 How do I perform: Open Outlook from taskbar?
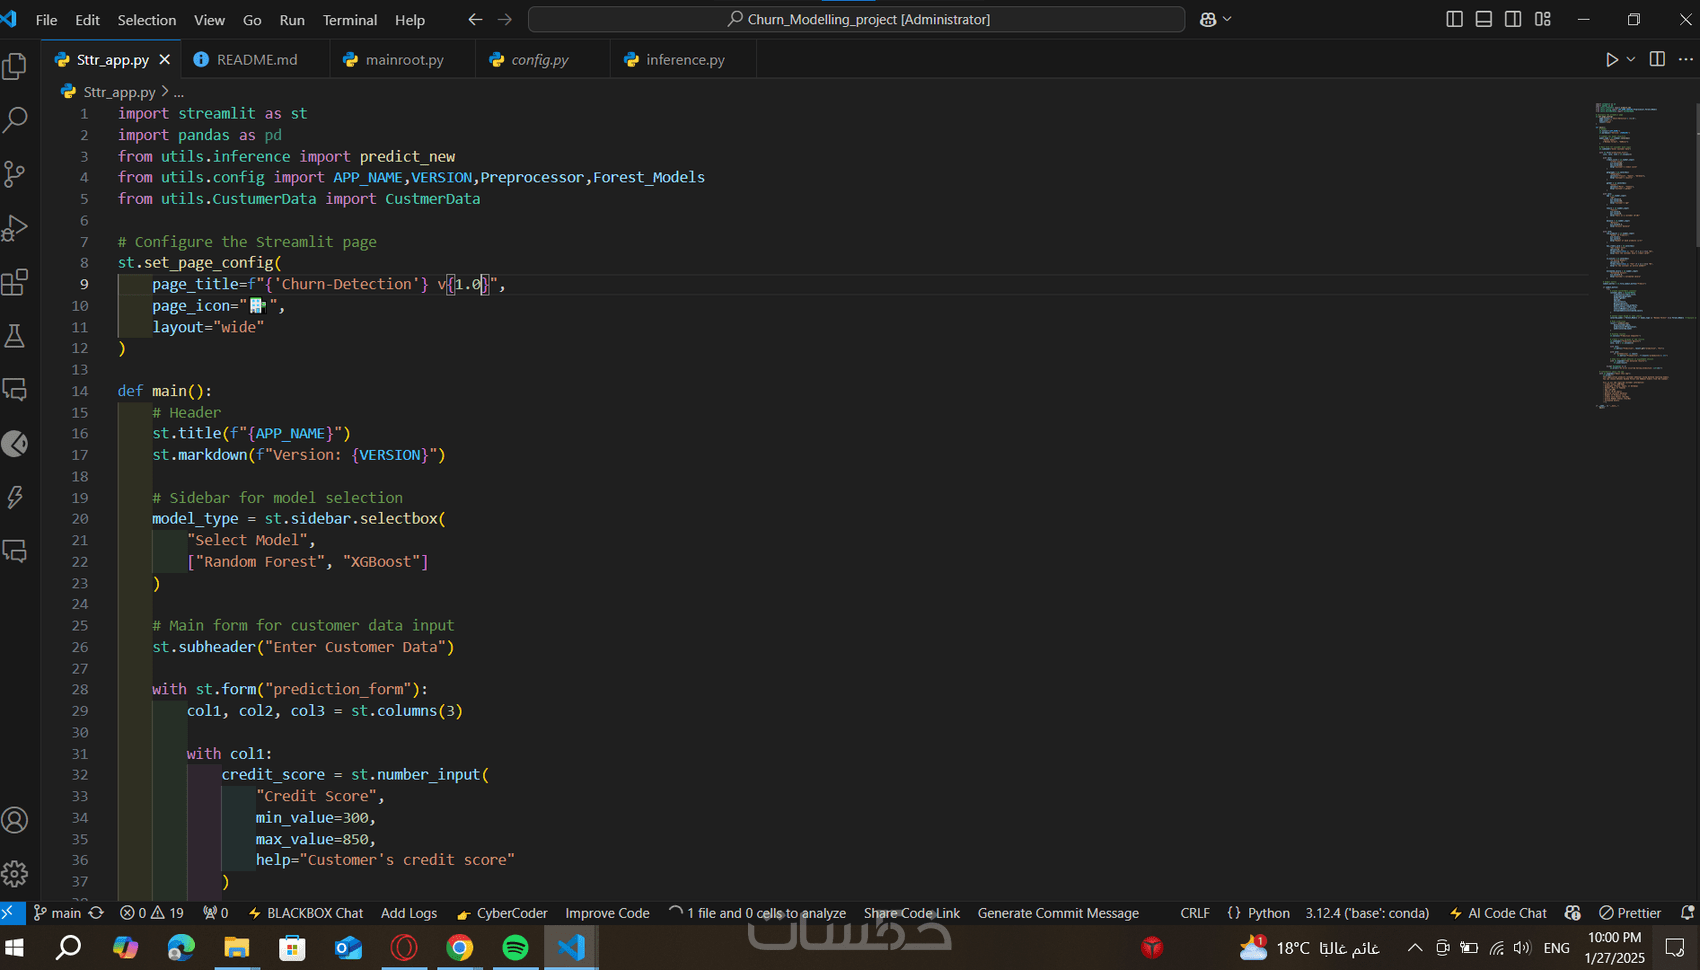coord(348,947)
